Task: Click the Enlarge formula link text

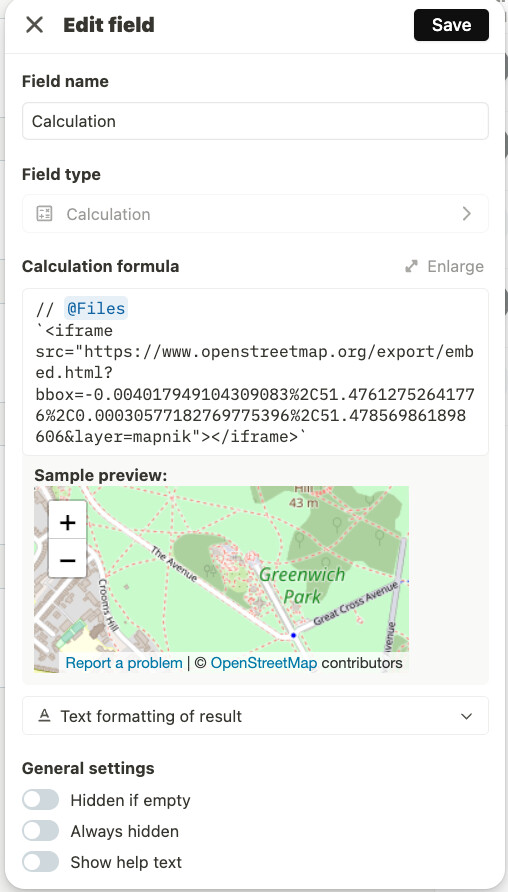Action: (456, 266)
